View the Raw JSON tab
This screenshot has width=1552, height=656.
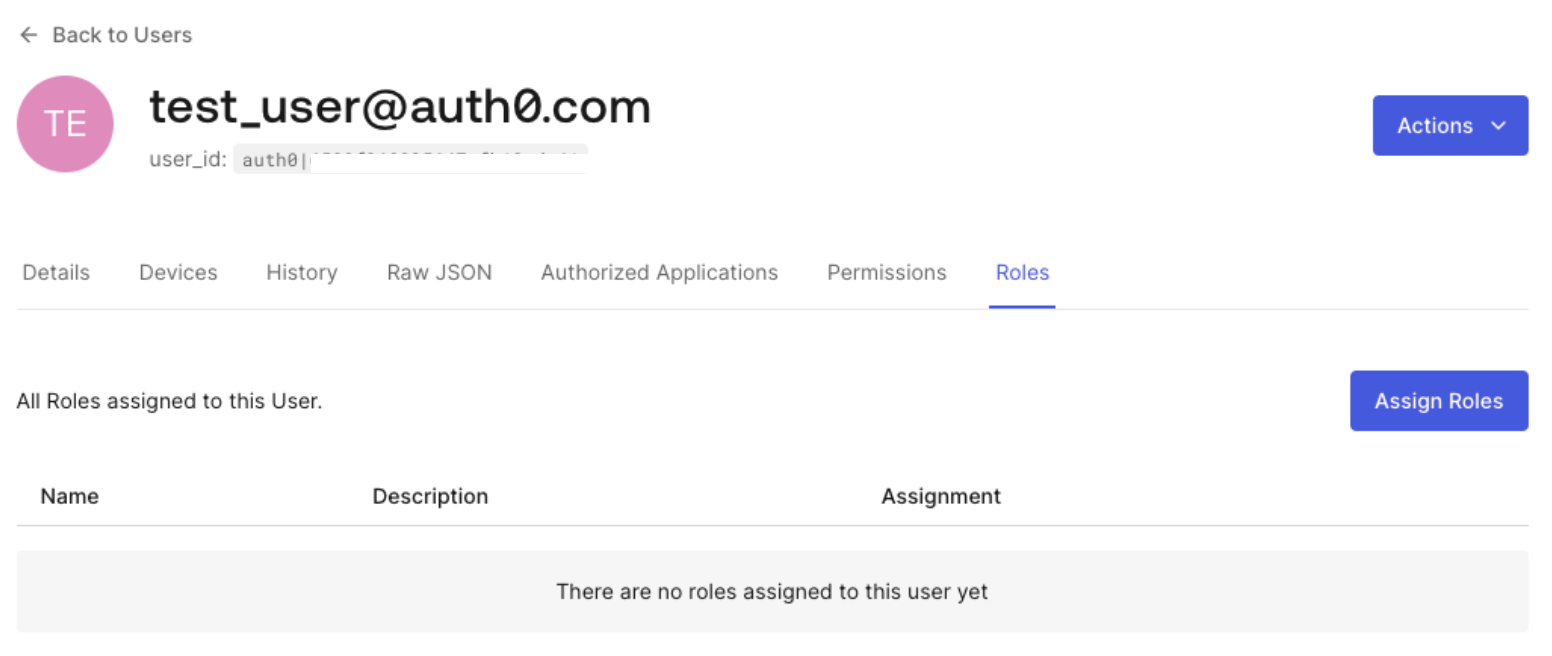(x=439, y=272)
